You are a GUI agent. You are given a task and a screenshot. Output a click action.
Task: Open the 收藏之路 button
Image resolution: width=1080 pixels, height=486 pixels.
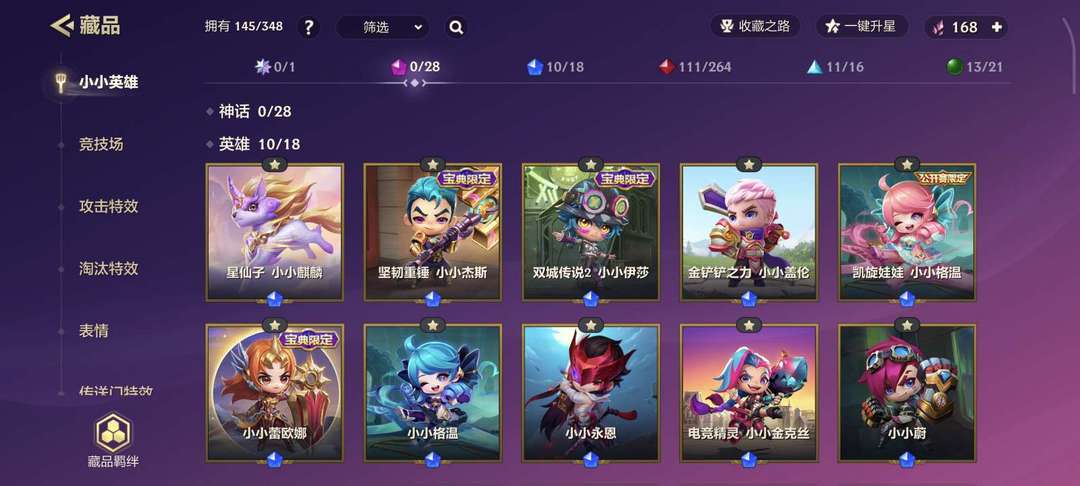pos(756,27)
